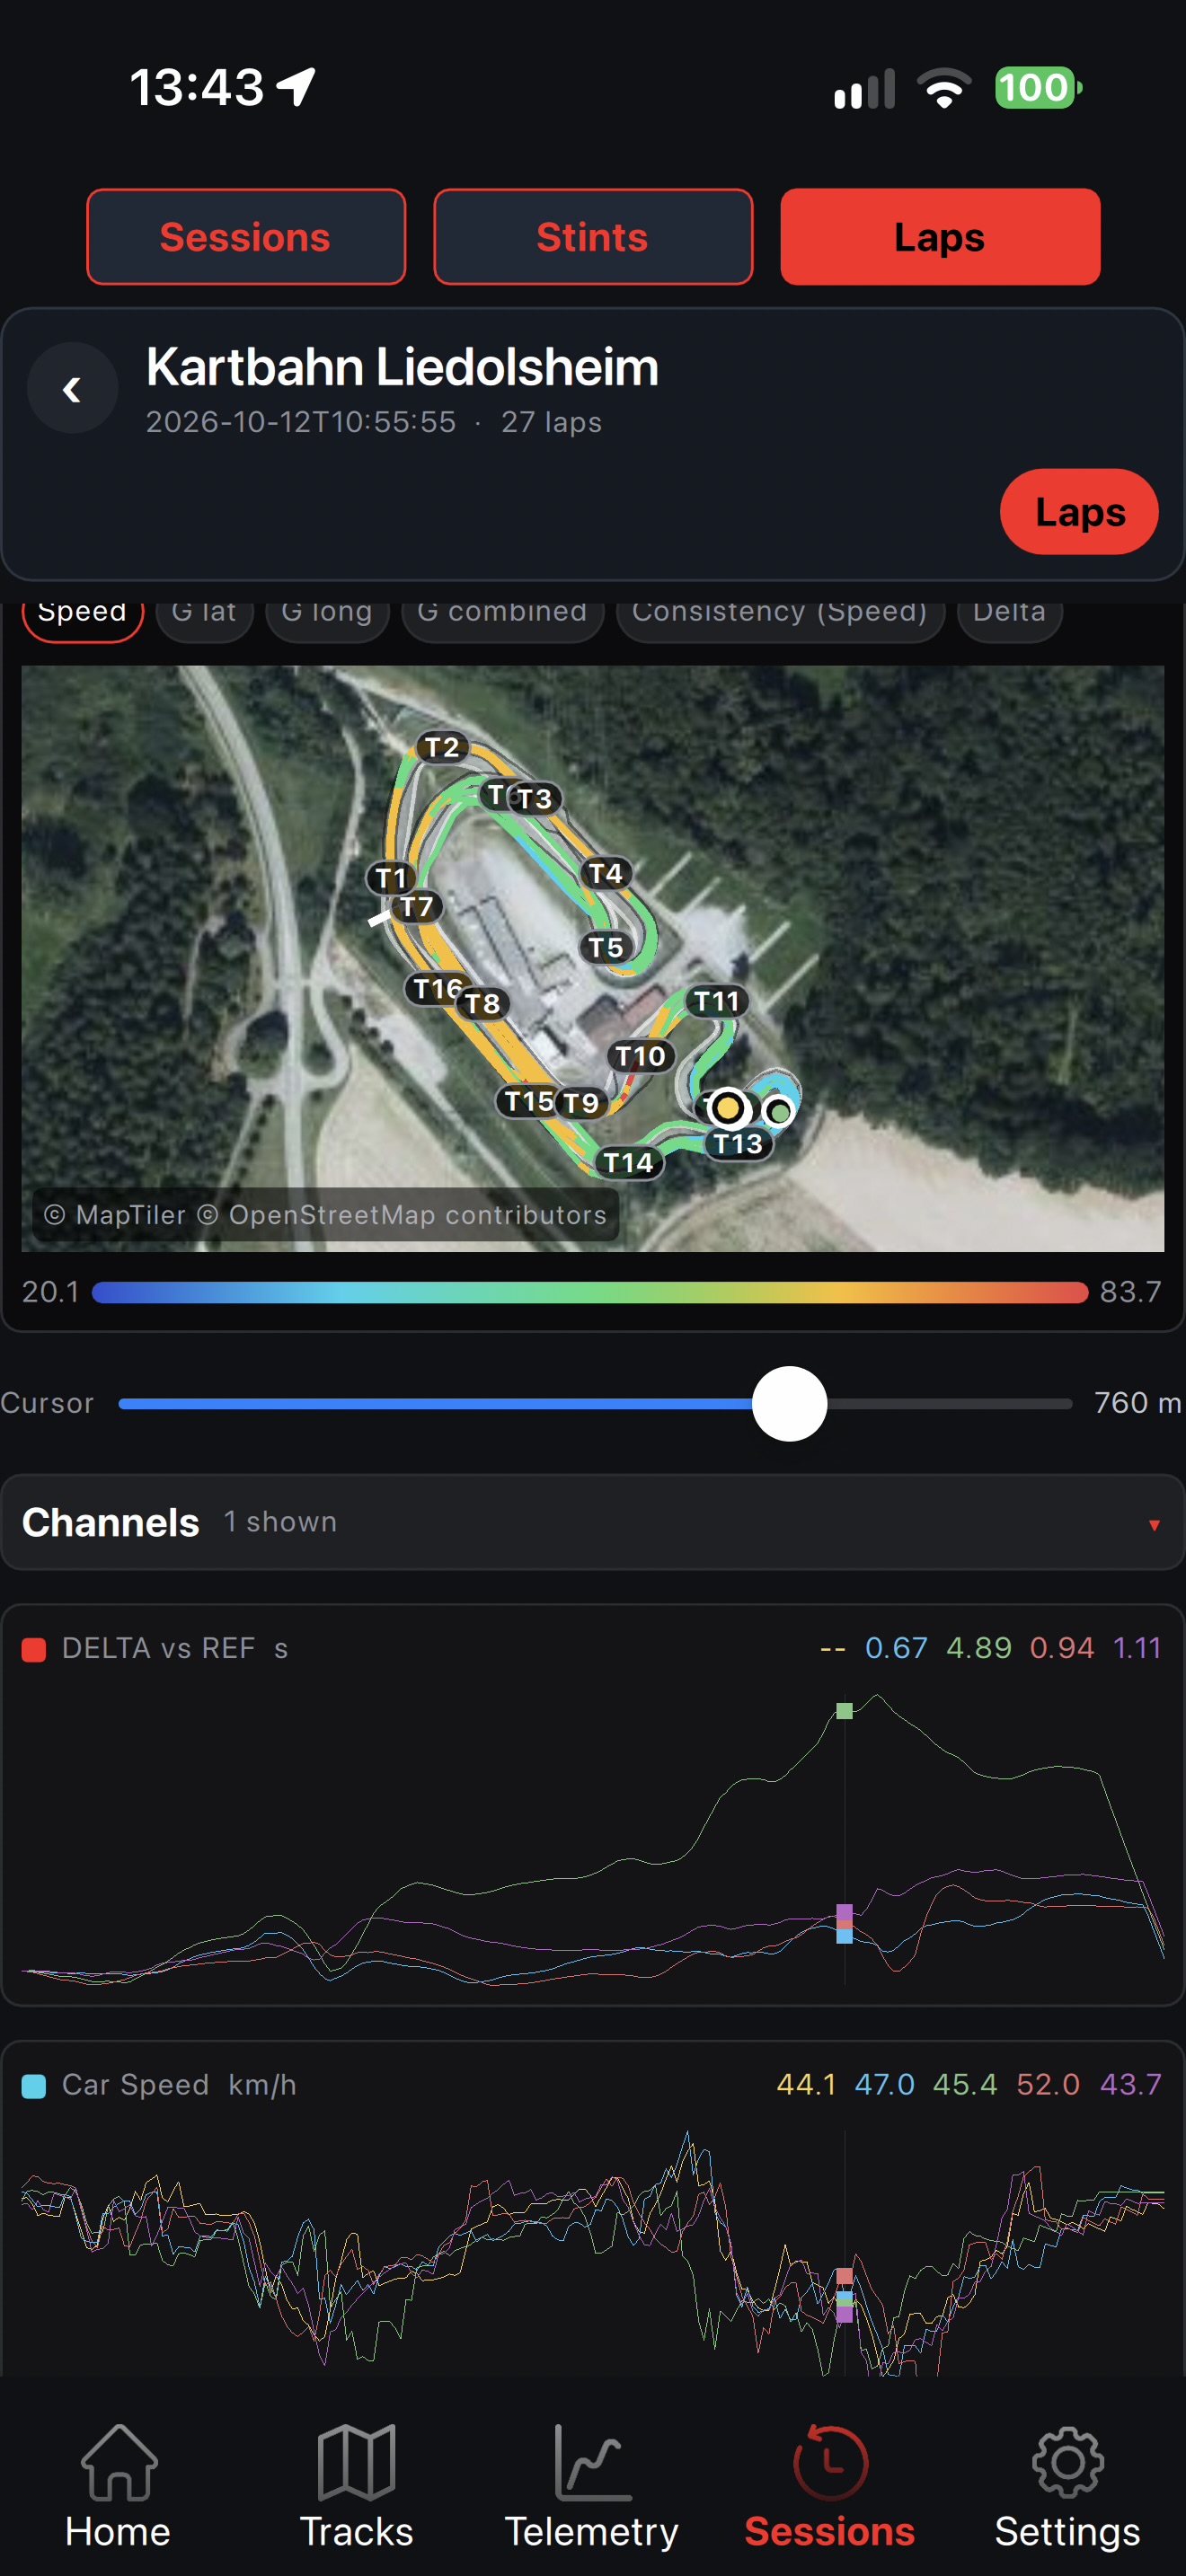Click the DELTA vs REF red swatch
Image resolution: width=1186 pixels, height=2576 pixels.
[34, 1649]
